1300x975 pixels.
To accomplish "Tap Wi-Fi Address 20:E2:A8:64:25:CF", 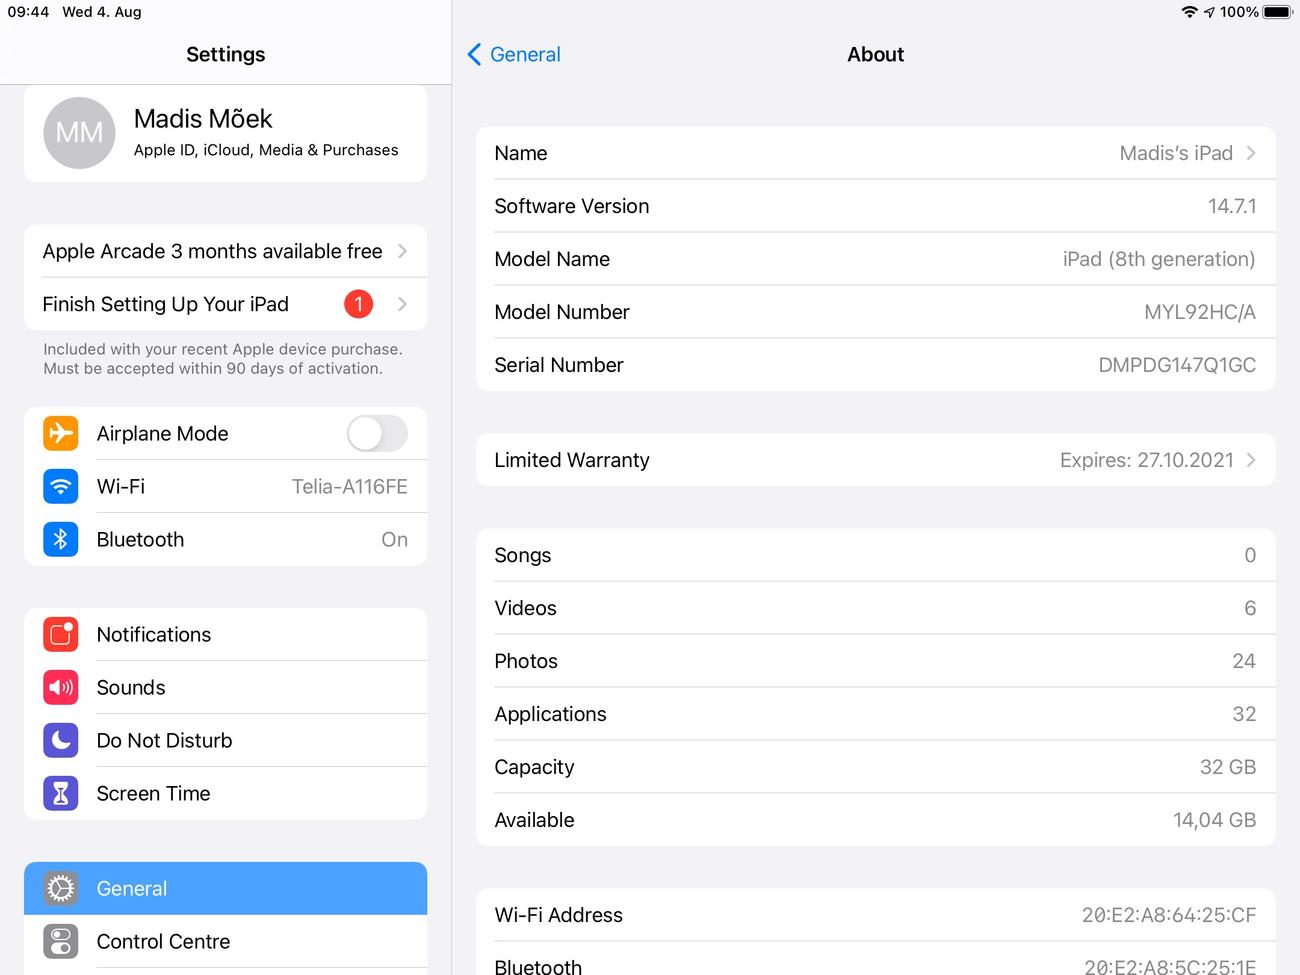I will coord(875,915).
